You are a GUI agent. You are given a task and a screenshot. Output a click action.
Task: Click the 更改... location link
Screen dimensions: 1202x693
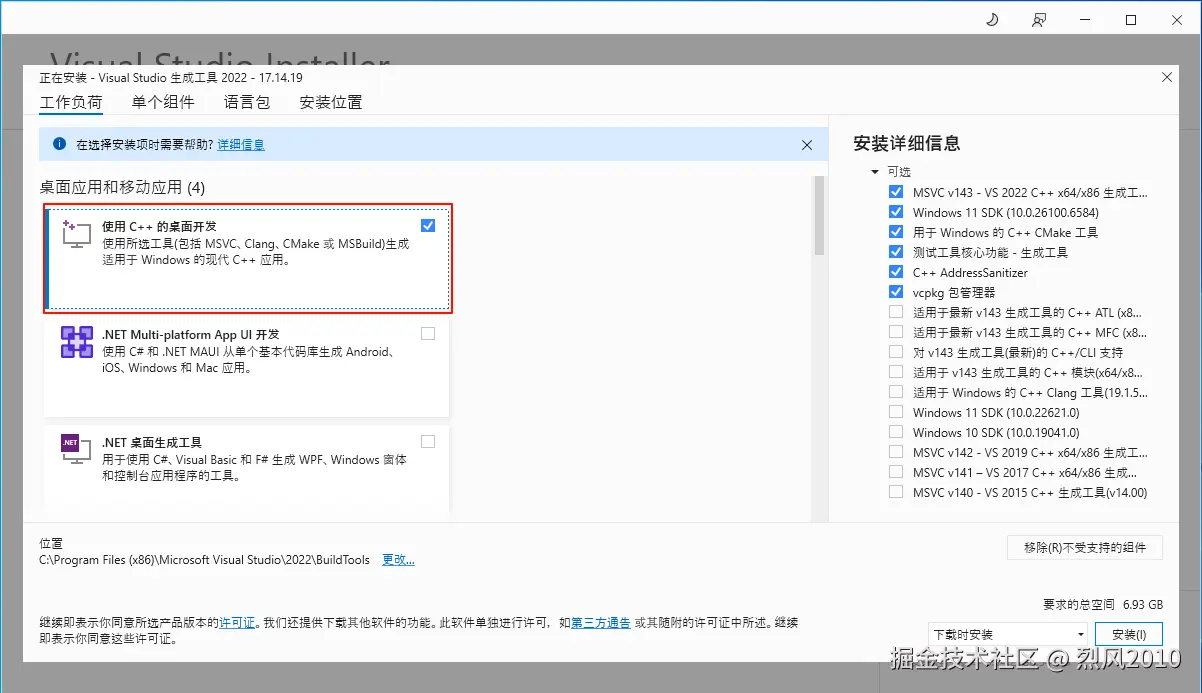pyautogui.click(x=398, y=560)
